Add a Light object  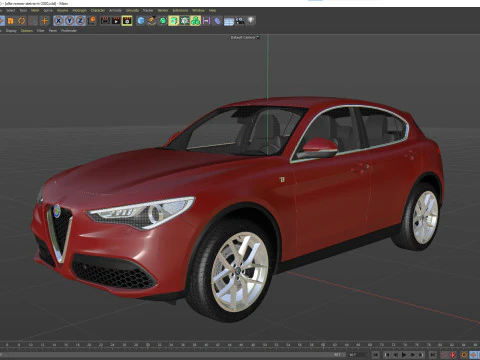pos(251,21)
